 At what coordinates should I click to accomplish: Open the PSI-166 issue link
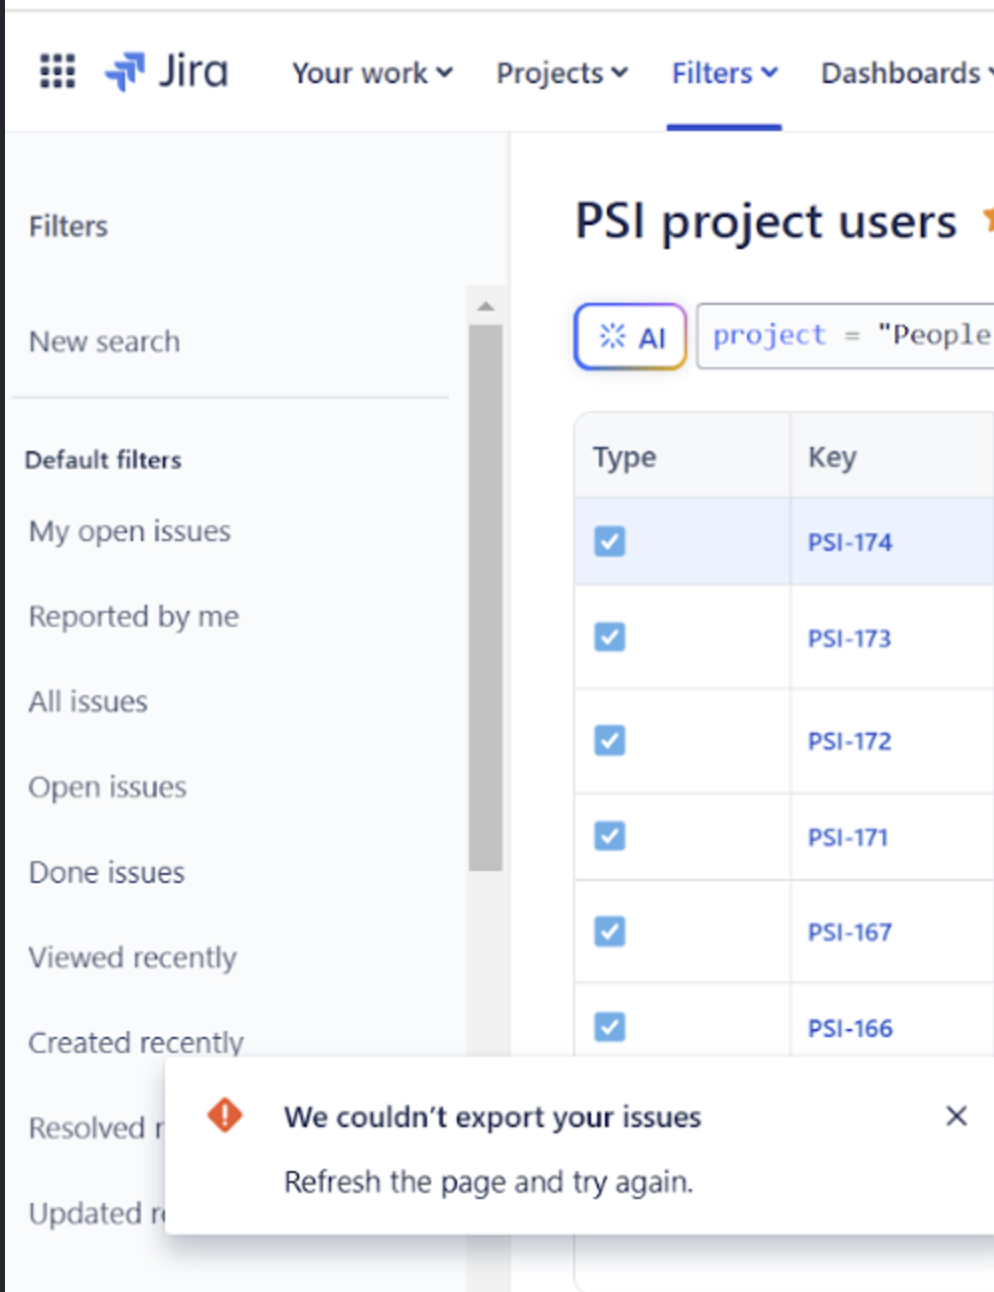(x=850, y=1028)
